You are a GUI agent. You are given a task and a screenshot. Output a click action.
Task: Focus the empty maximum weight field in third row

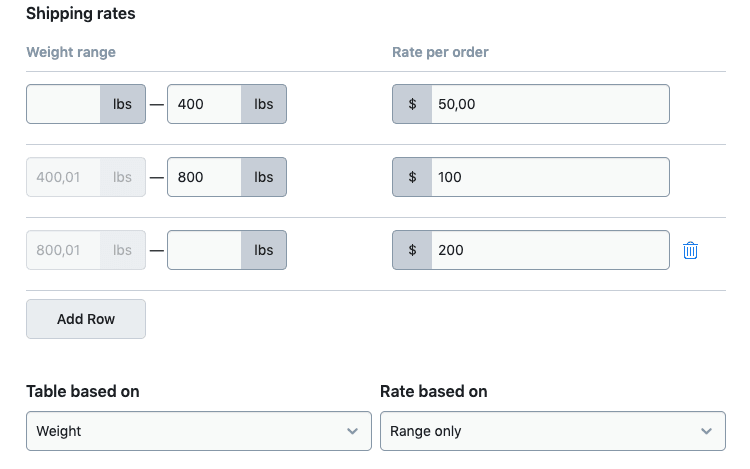tap(205, 250)
